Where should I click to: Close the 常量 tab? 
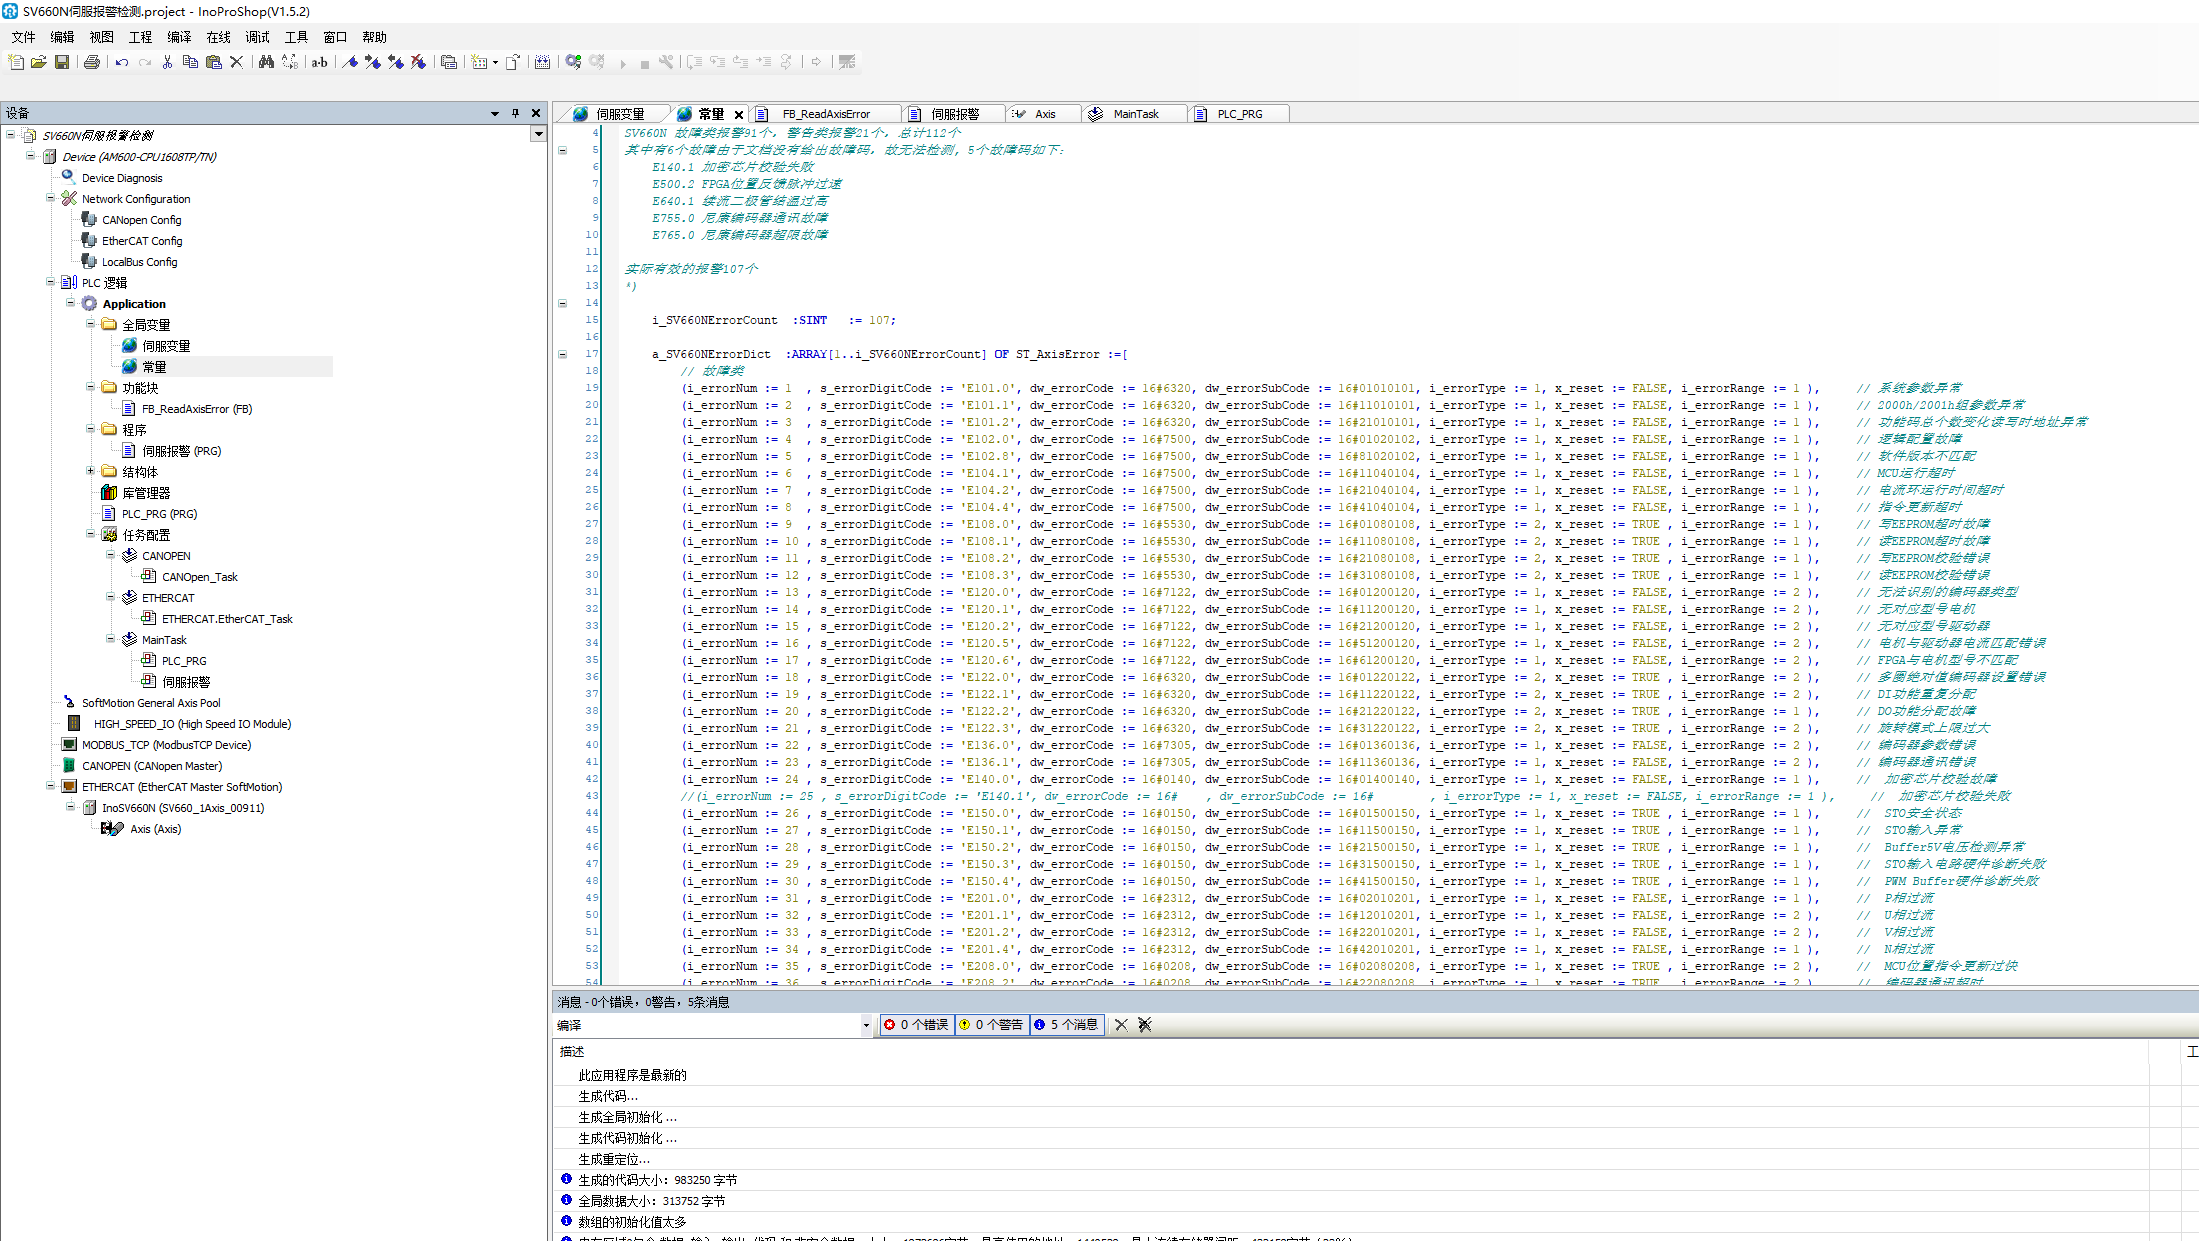point(739,114)
